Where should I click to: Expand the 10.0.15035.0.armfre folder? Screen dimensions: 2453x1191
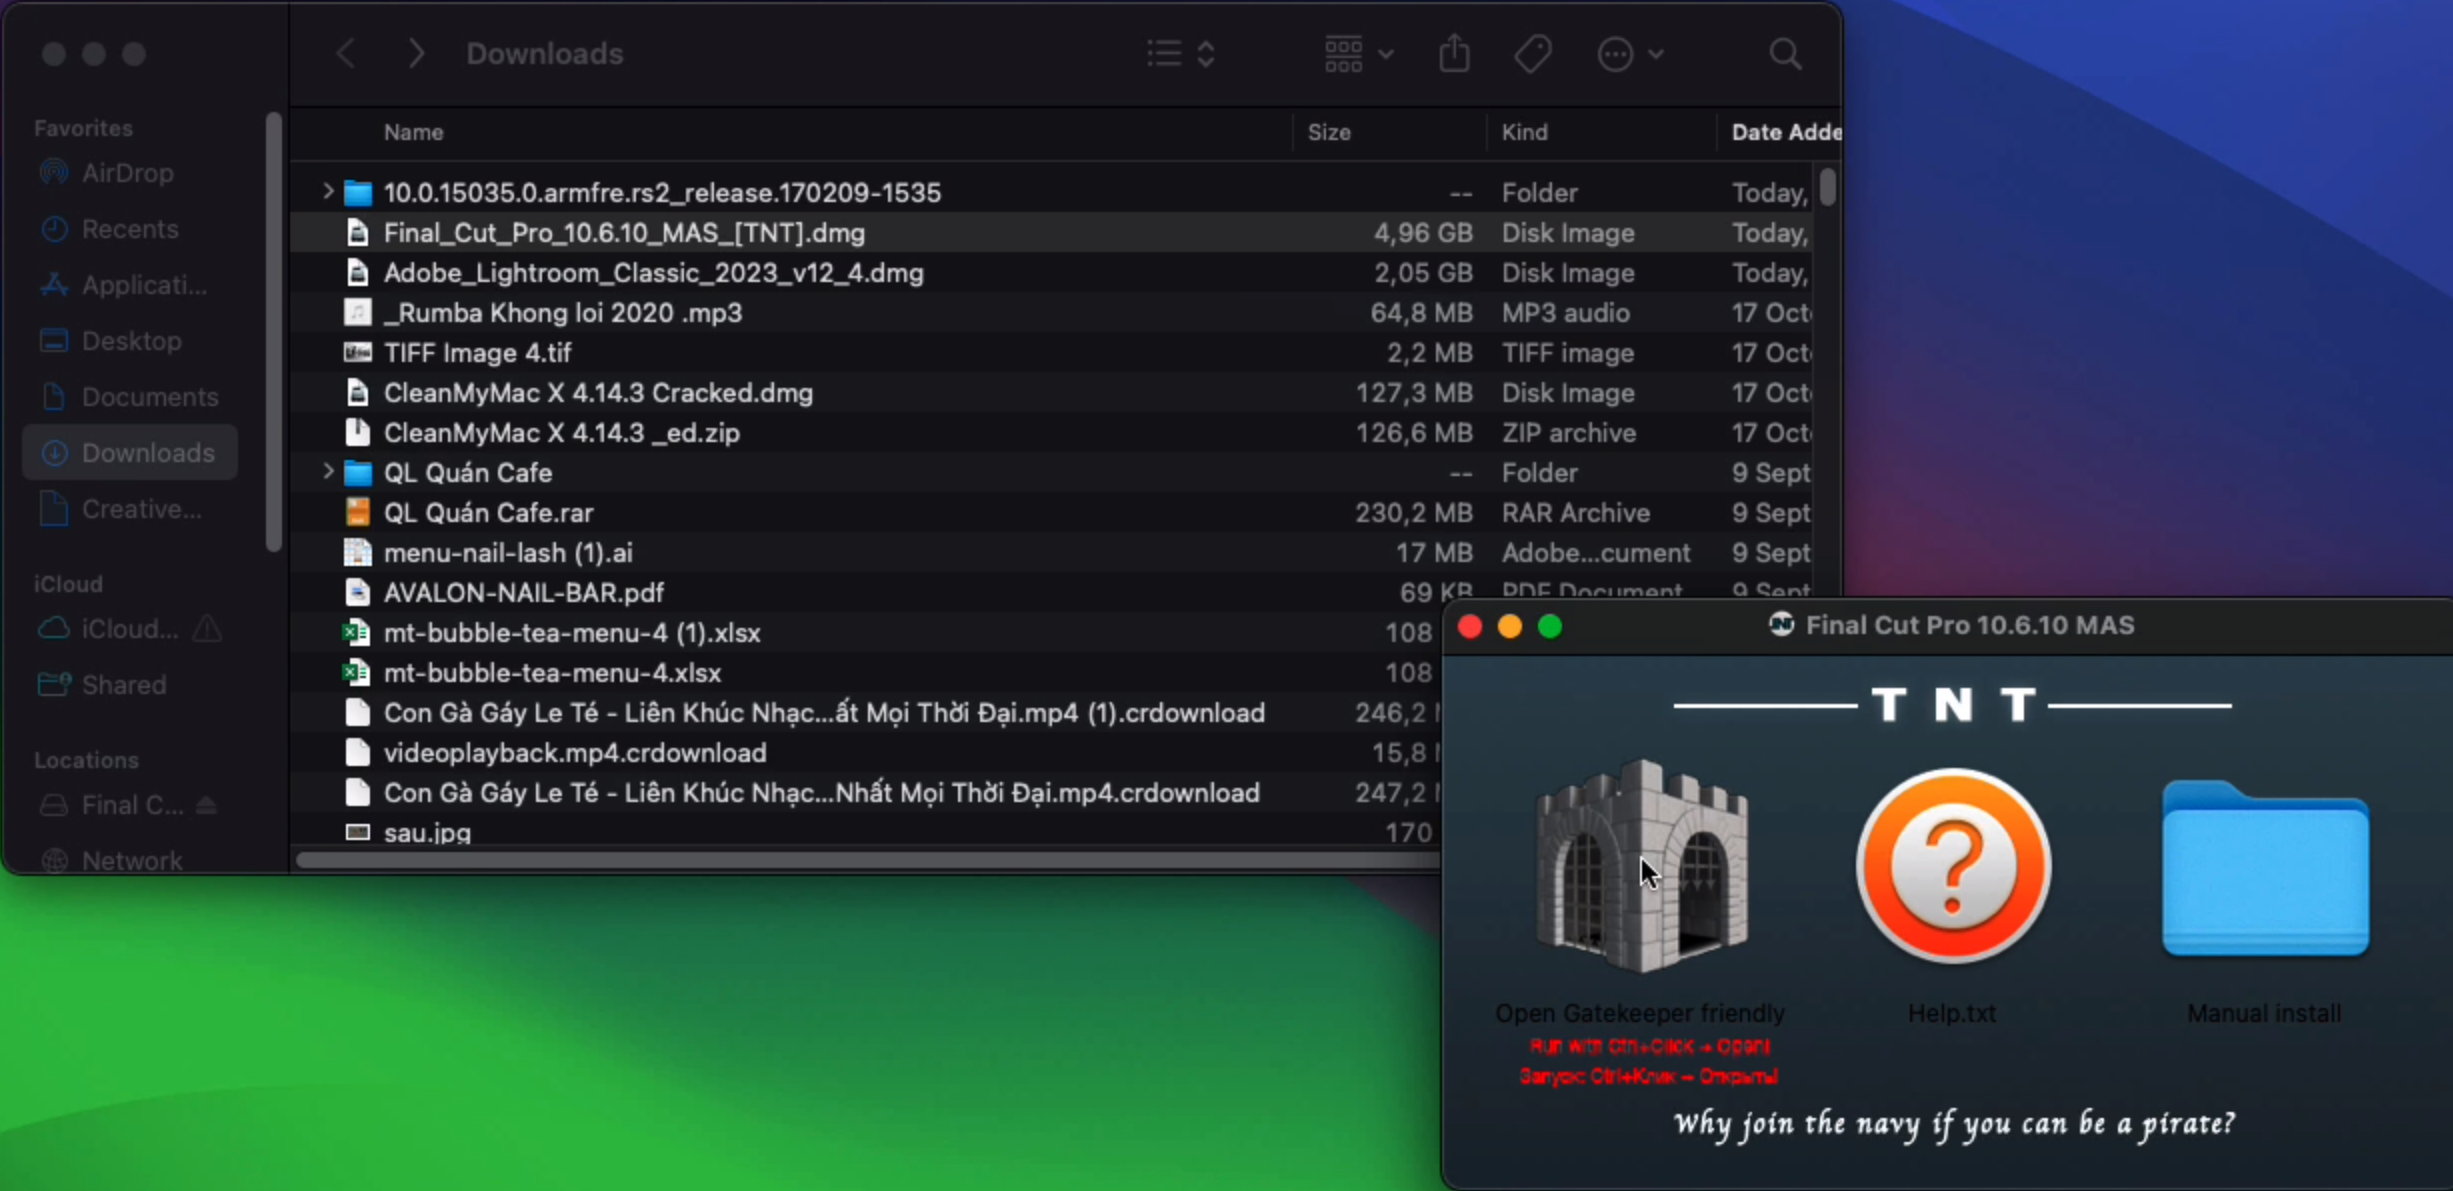tap(327, 191)
